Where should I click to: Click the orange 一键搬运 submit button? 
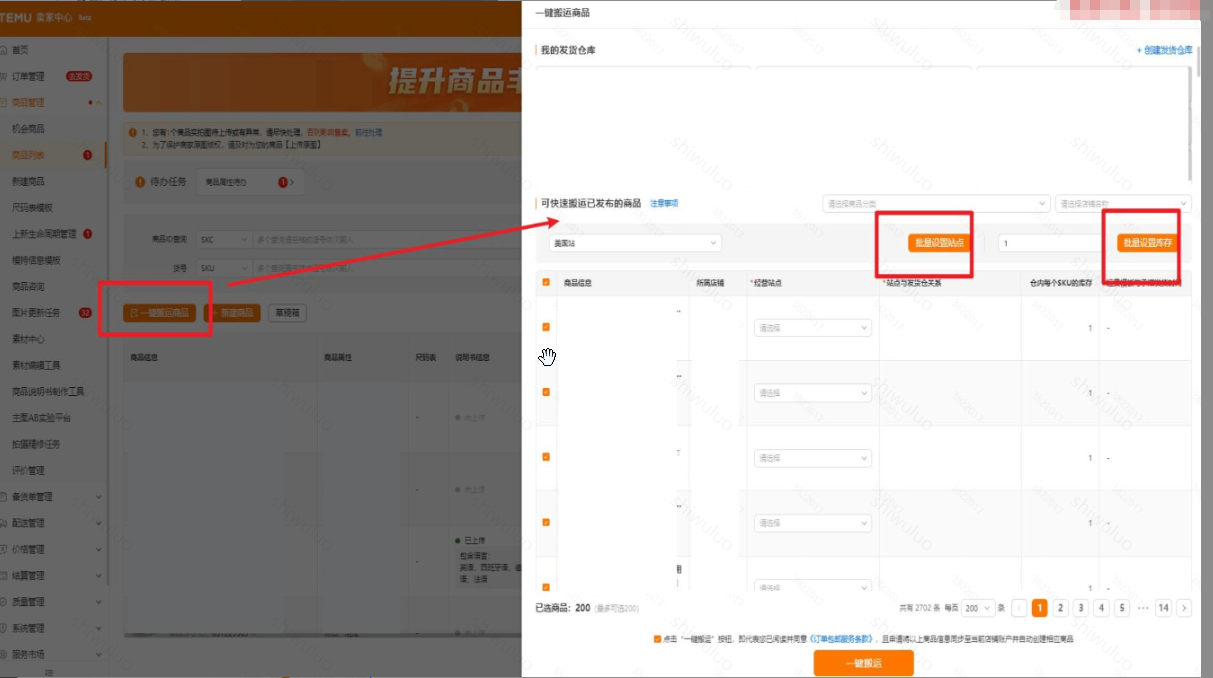(863, 662)
